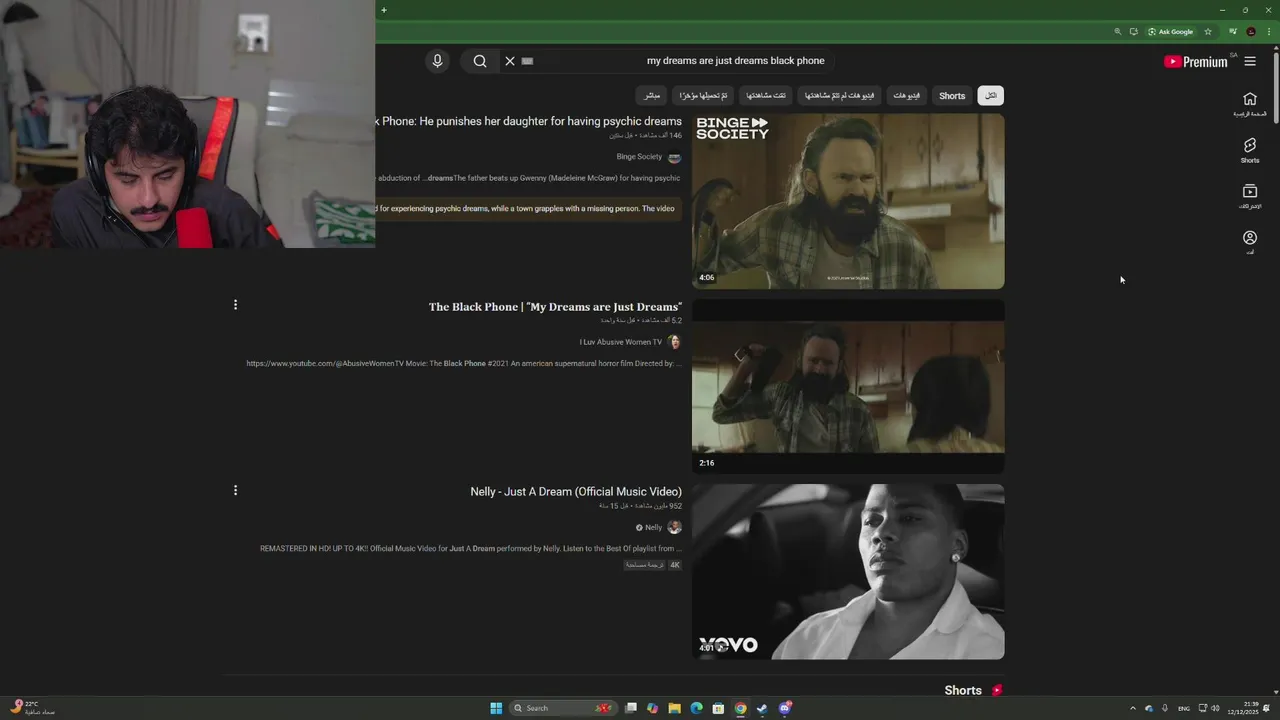Select the 'فيديوهات لم تتم مشاهدتها' unwatched chip
Image resolution: width=1280 pixels, height=720 pixels.
click(x=840, y=96)
